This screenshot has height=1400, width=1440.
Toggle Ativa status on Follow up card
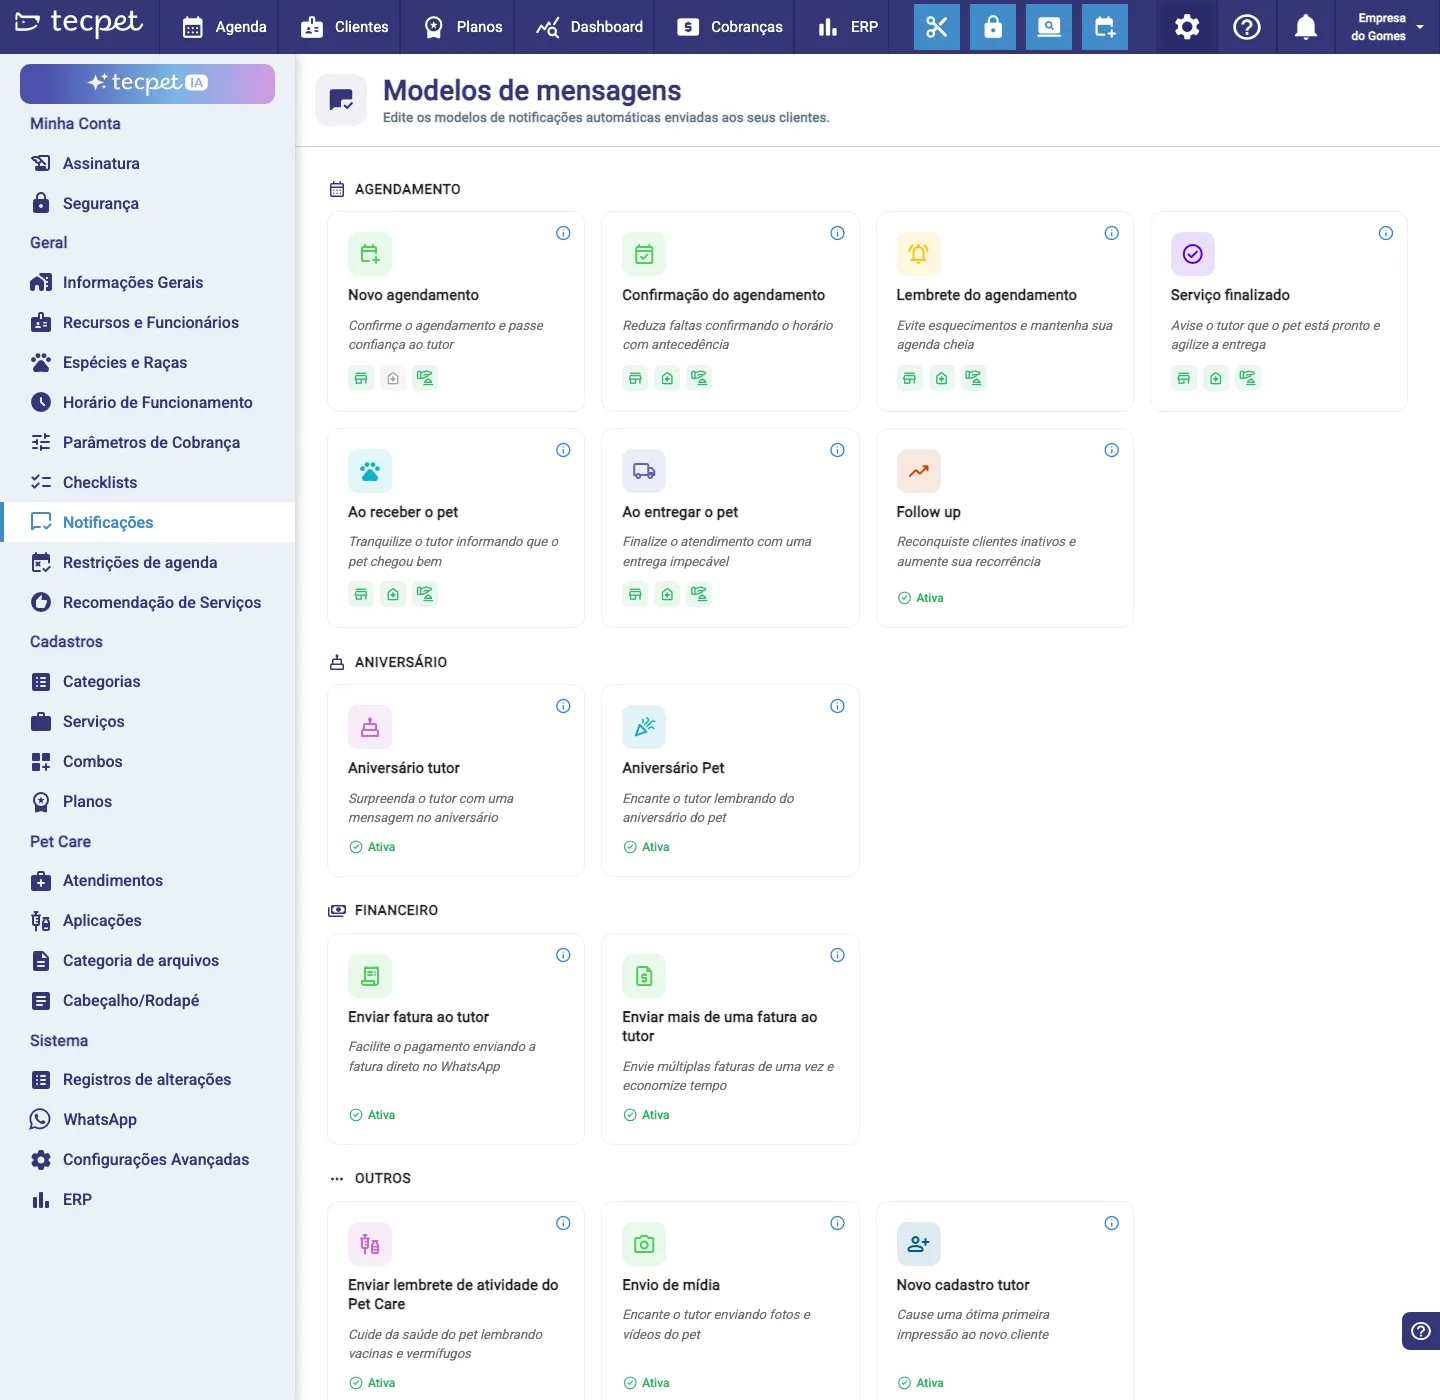coord(921,598)
